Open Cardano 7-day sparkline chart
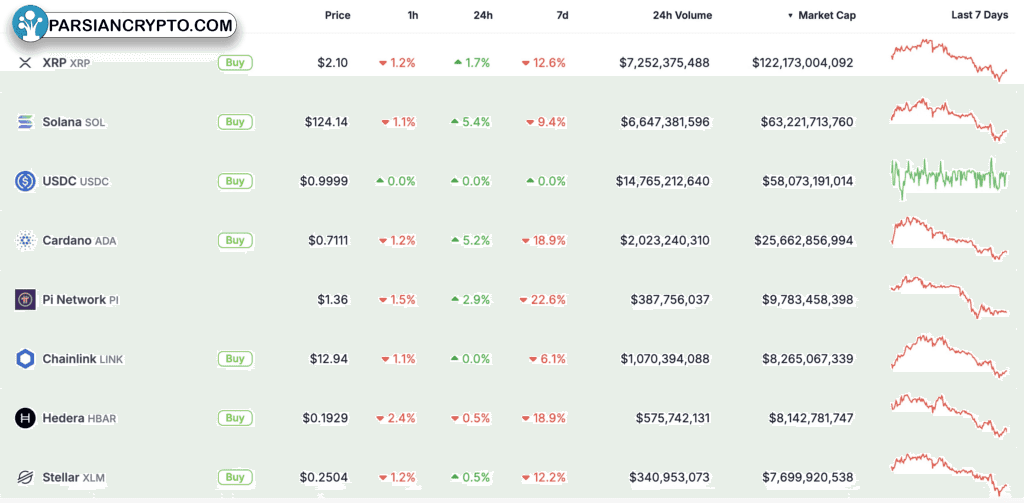The image size is (1024, 503). coord(950,238)
